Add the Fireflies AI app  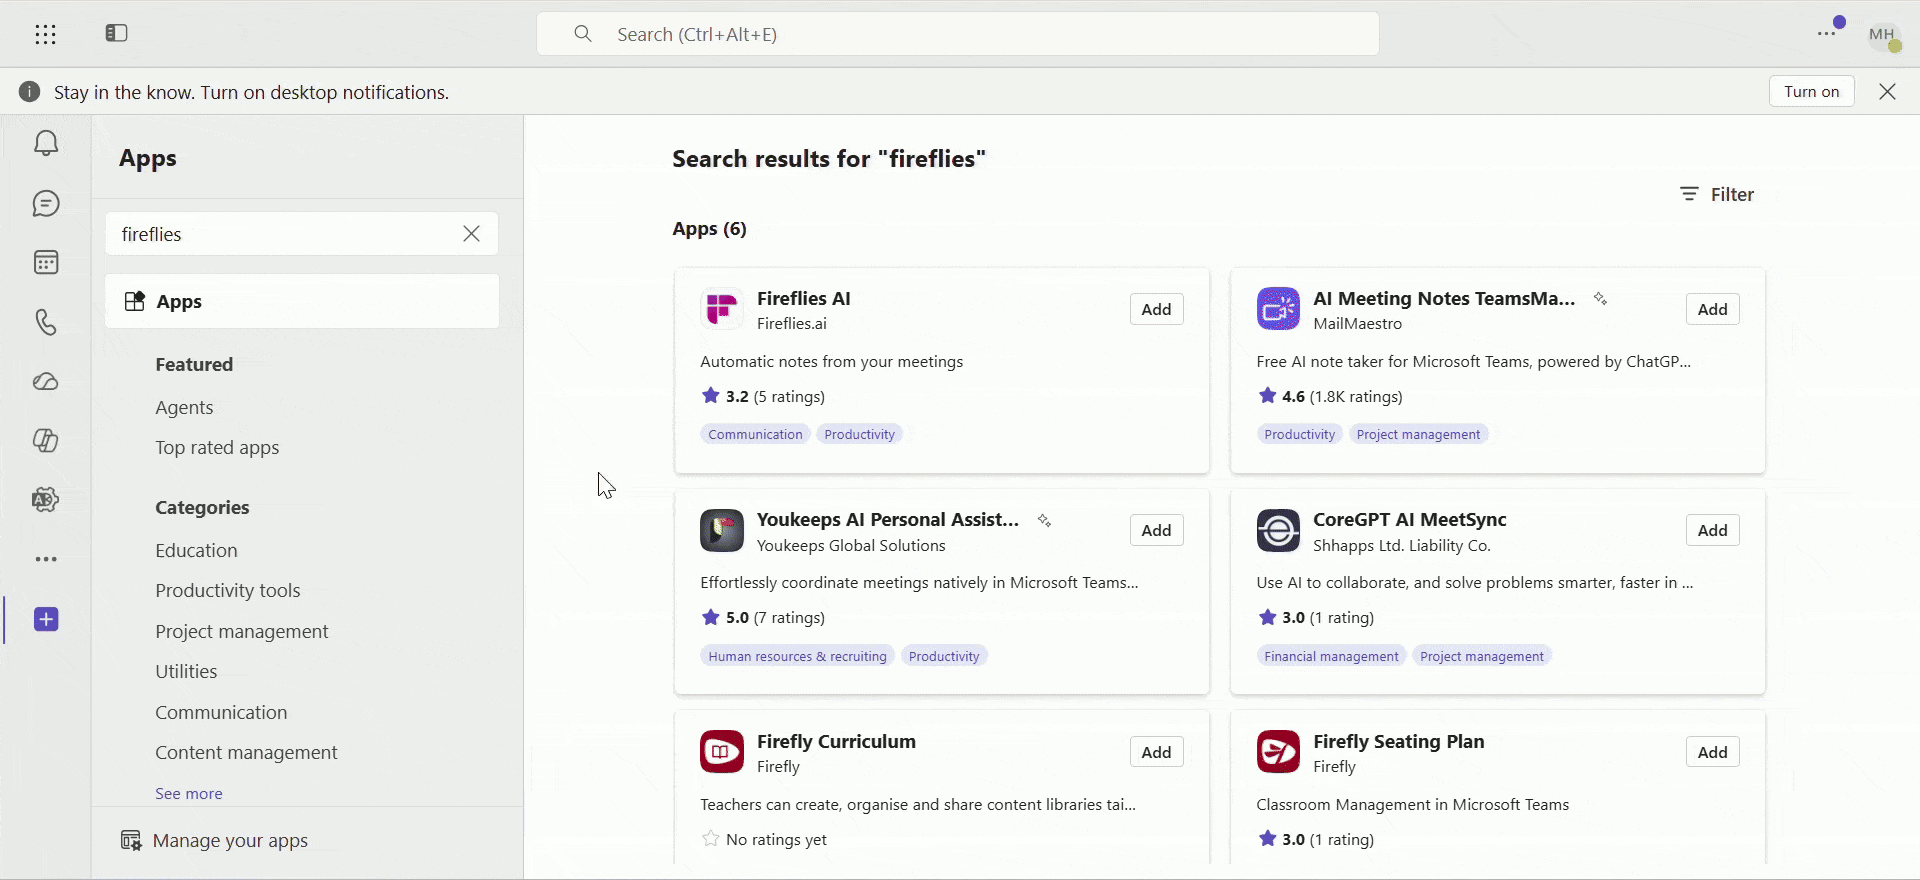(1156, 309)
